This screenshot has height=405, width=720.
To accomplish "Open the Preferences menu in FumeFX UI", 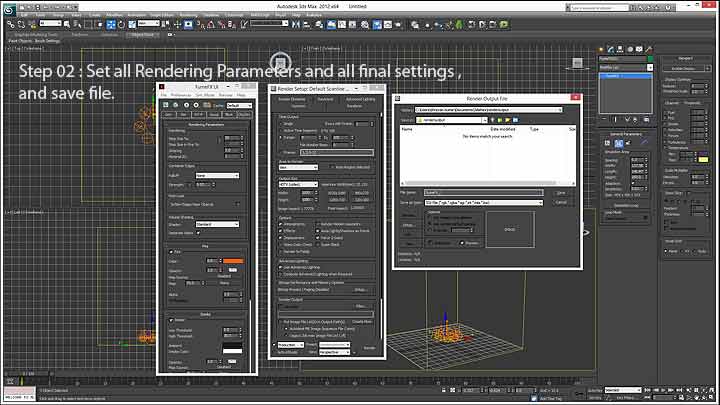I will 180,95.
